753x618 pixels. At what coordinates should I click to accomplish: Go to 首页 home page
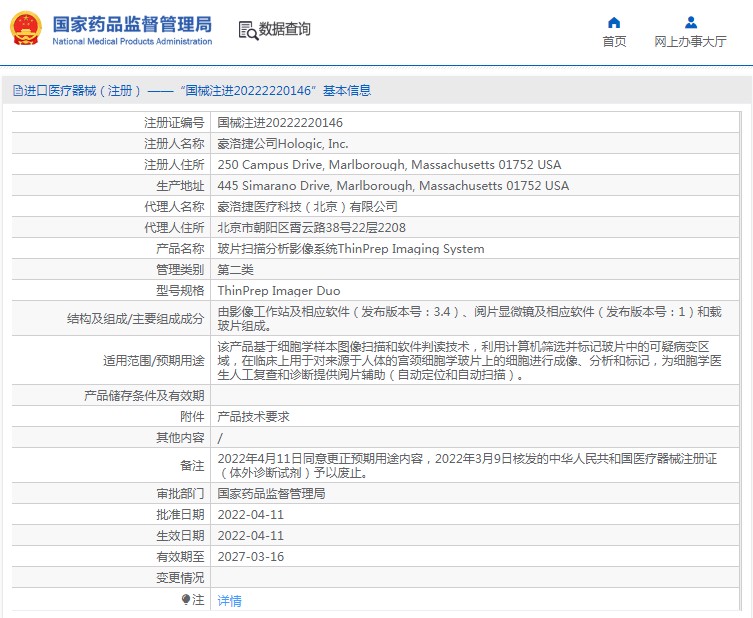coord(614,42)
